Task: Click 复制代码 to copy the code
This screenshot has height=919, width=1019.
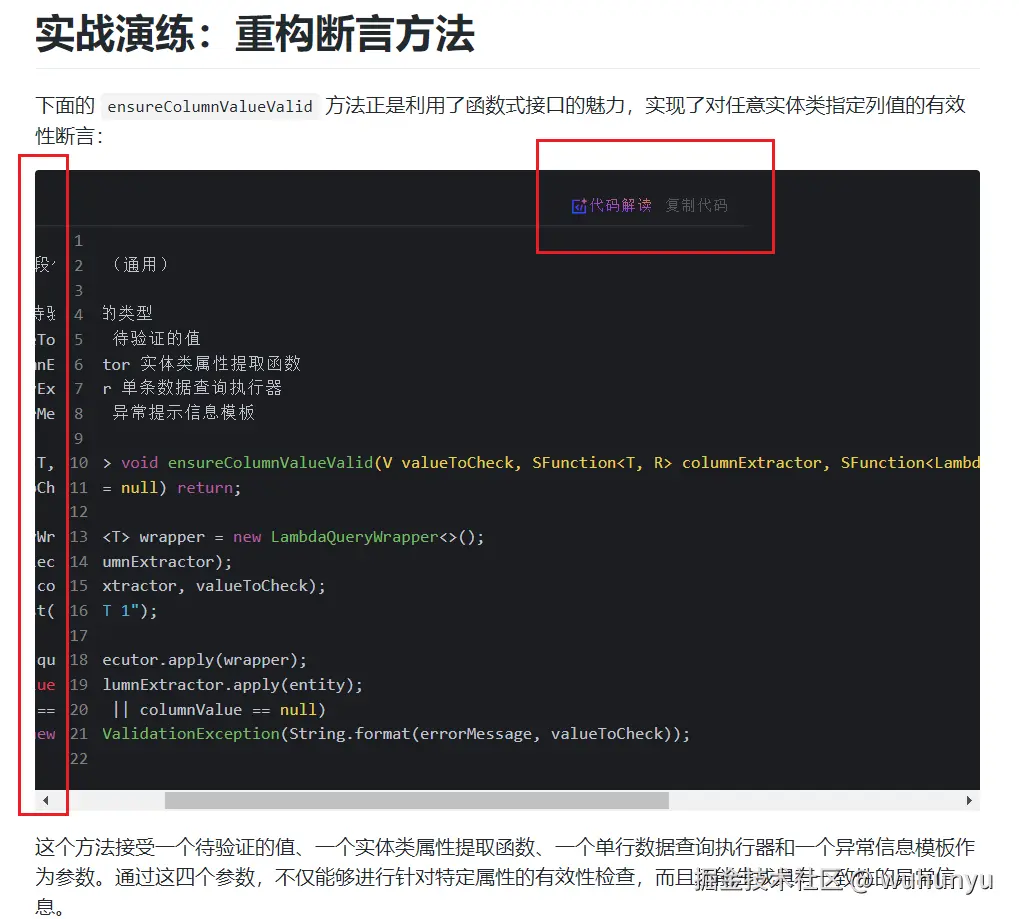Action: [x=696, y=205]
